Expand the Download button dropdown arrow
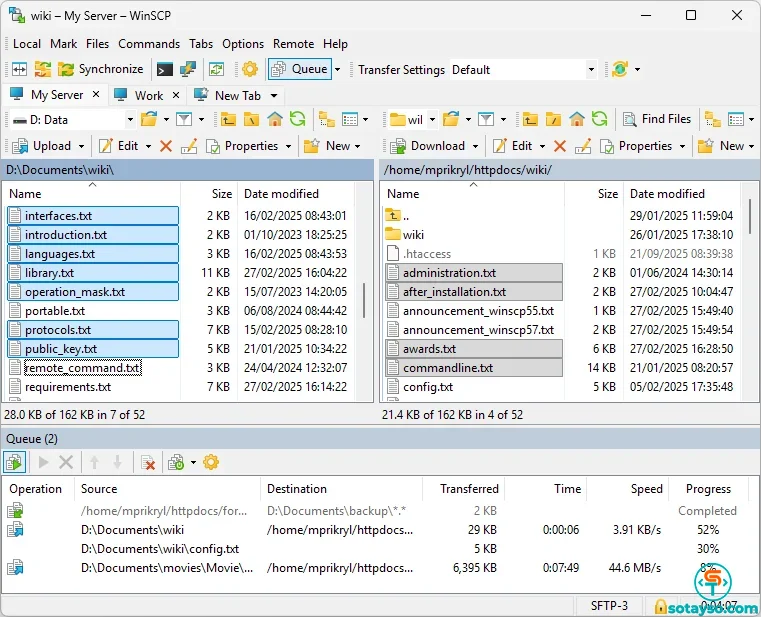This screenshot has height=617, width=761. click(x=476, y=146)
